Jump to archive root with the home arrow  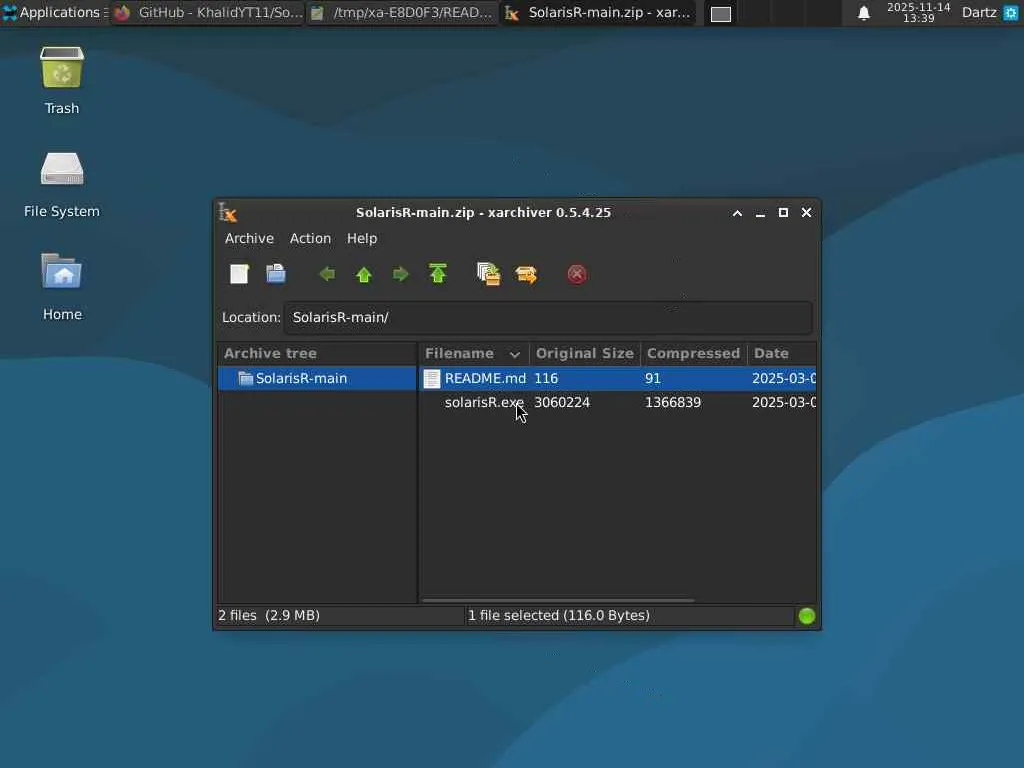click(x=438, y=274)
